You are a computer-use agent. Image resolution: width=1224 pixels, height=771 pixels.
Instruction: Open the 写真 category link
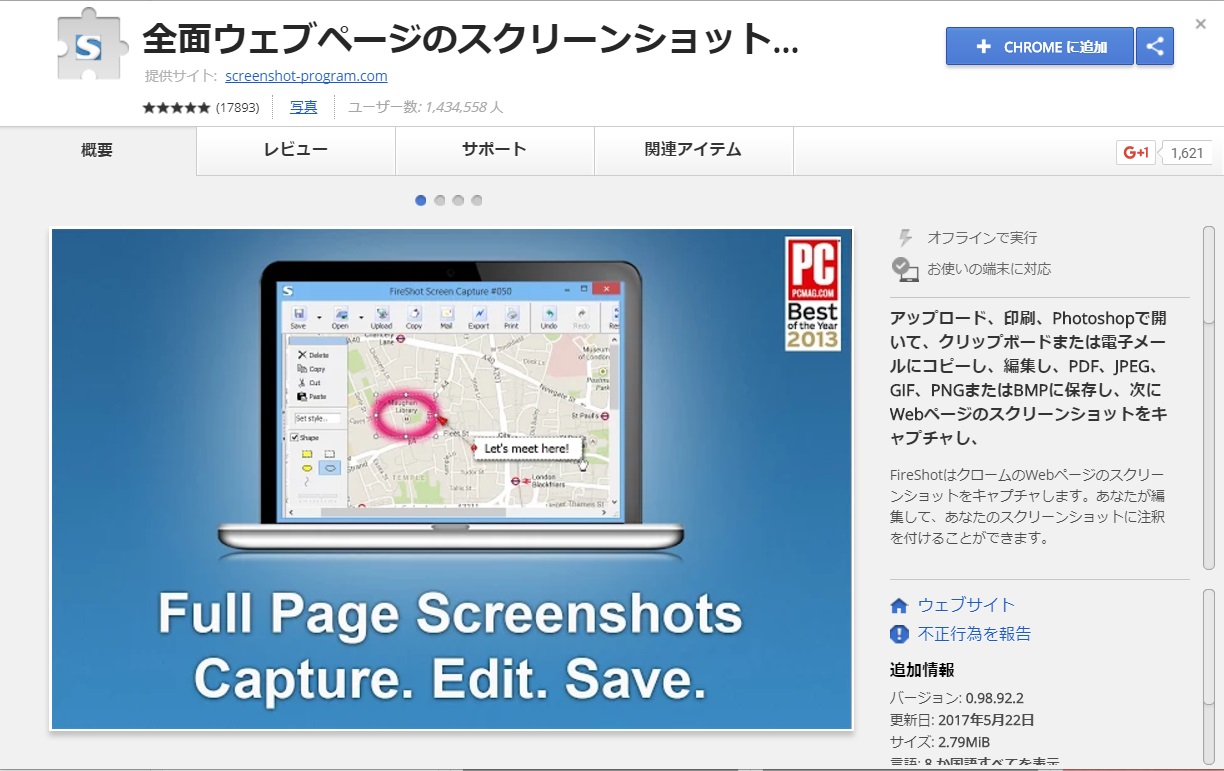[x=304, y=107]
